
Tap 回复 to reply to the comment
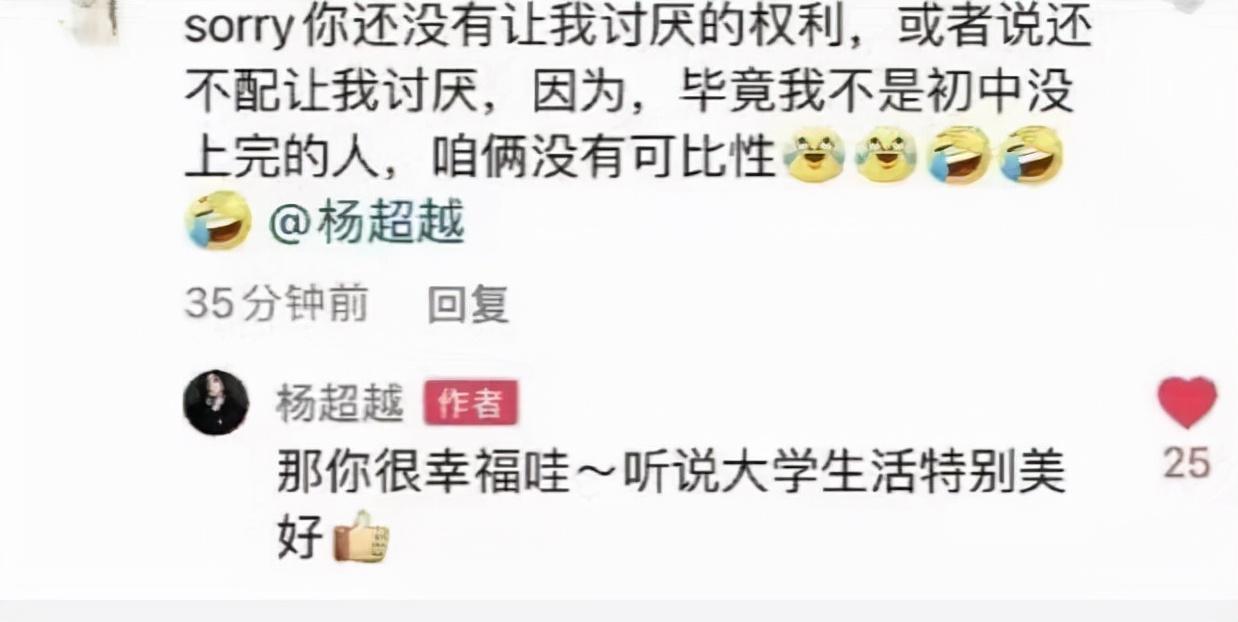468,304
